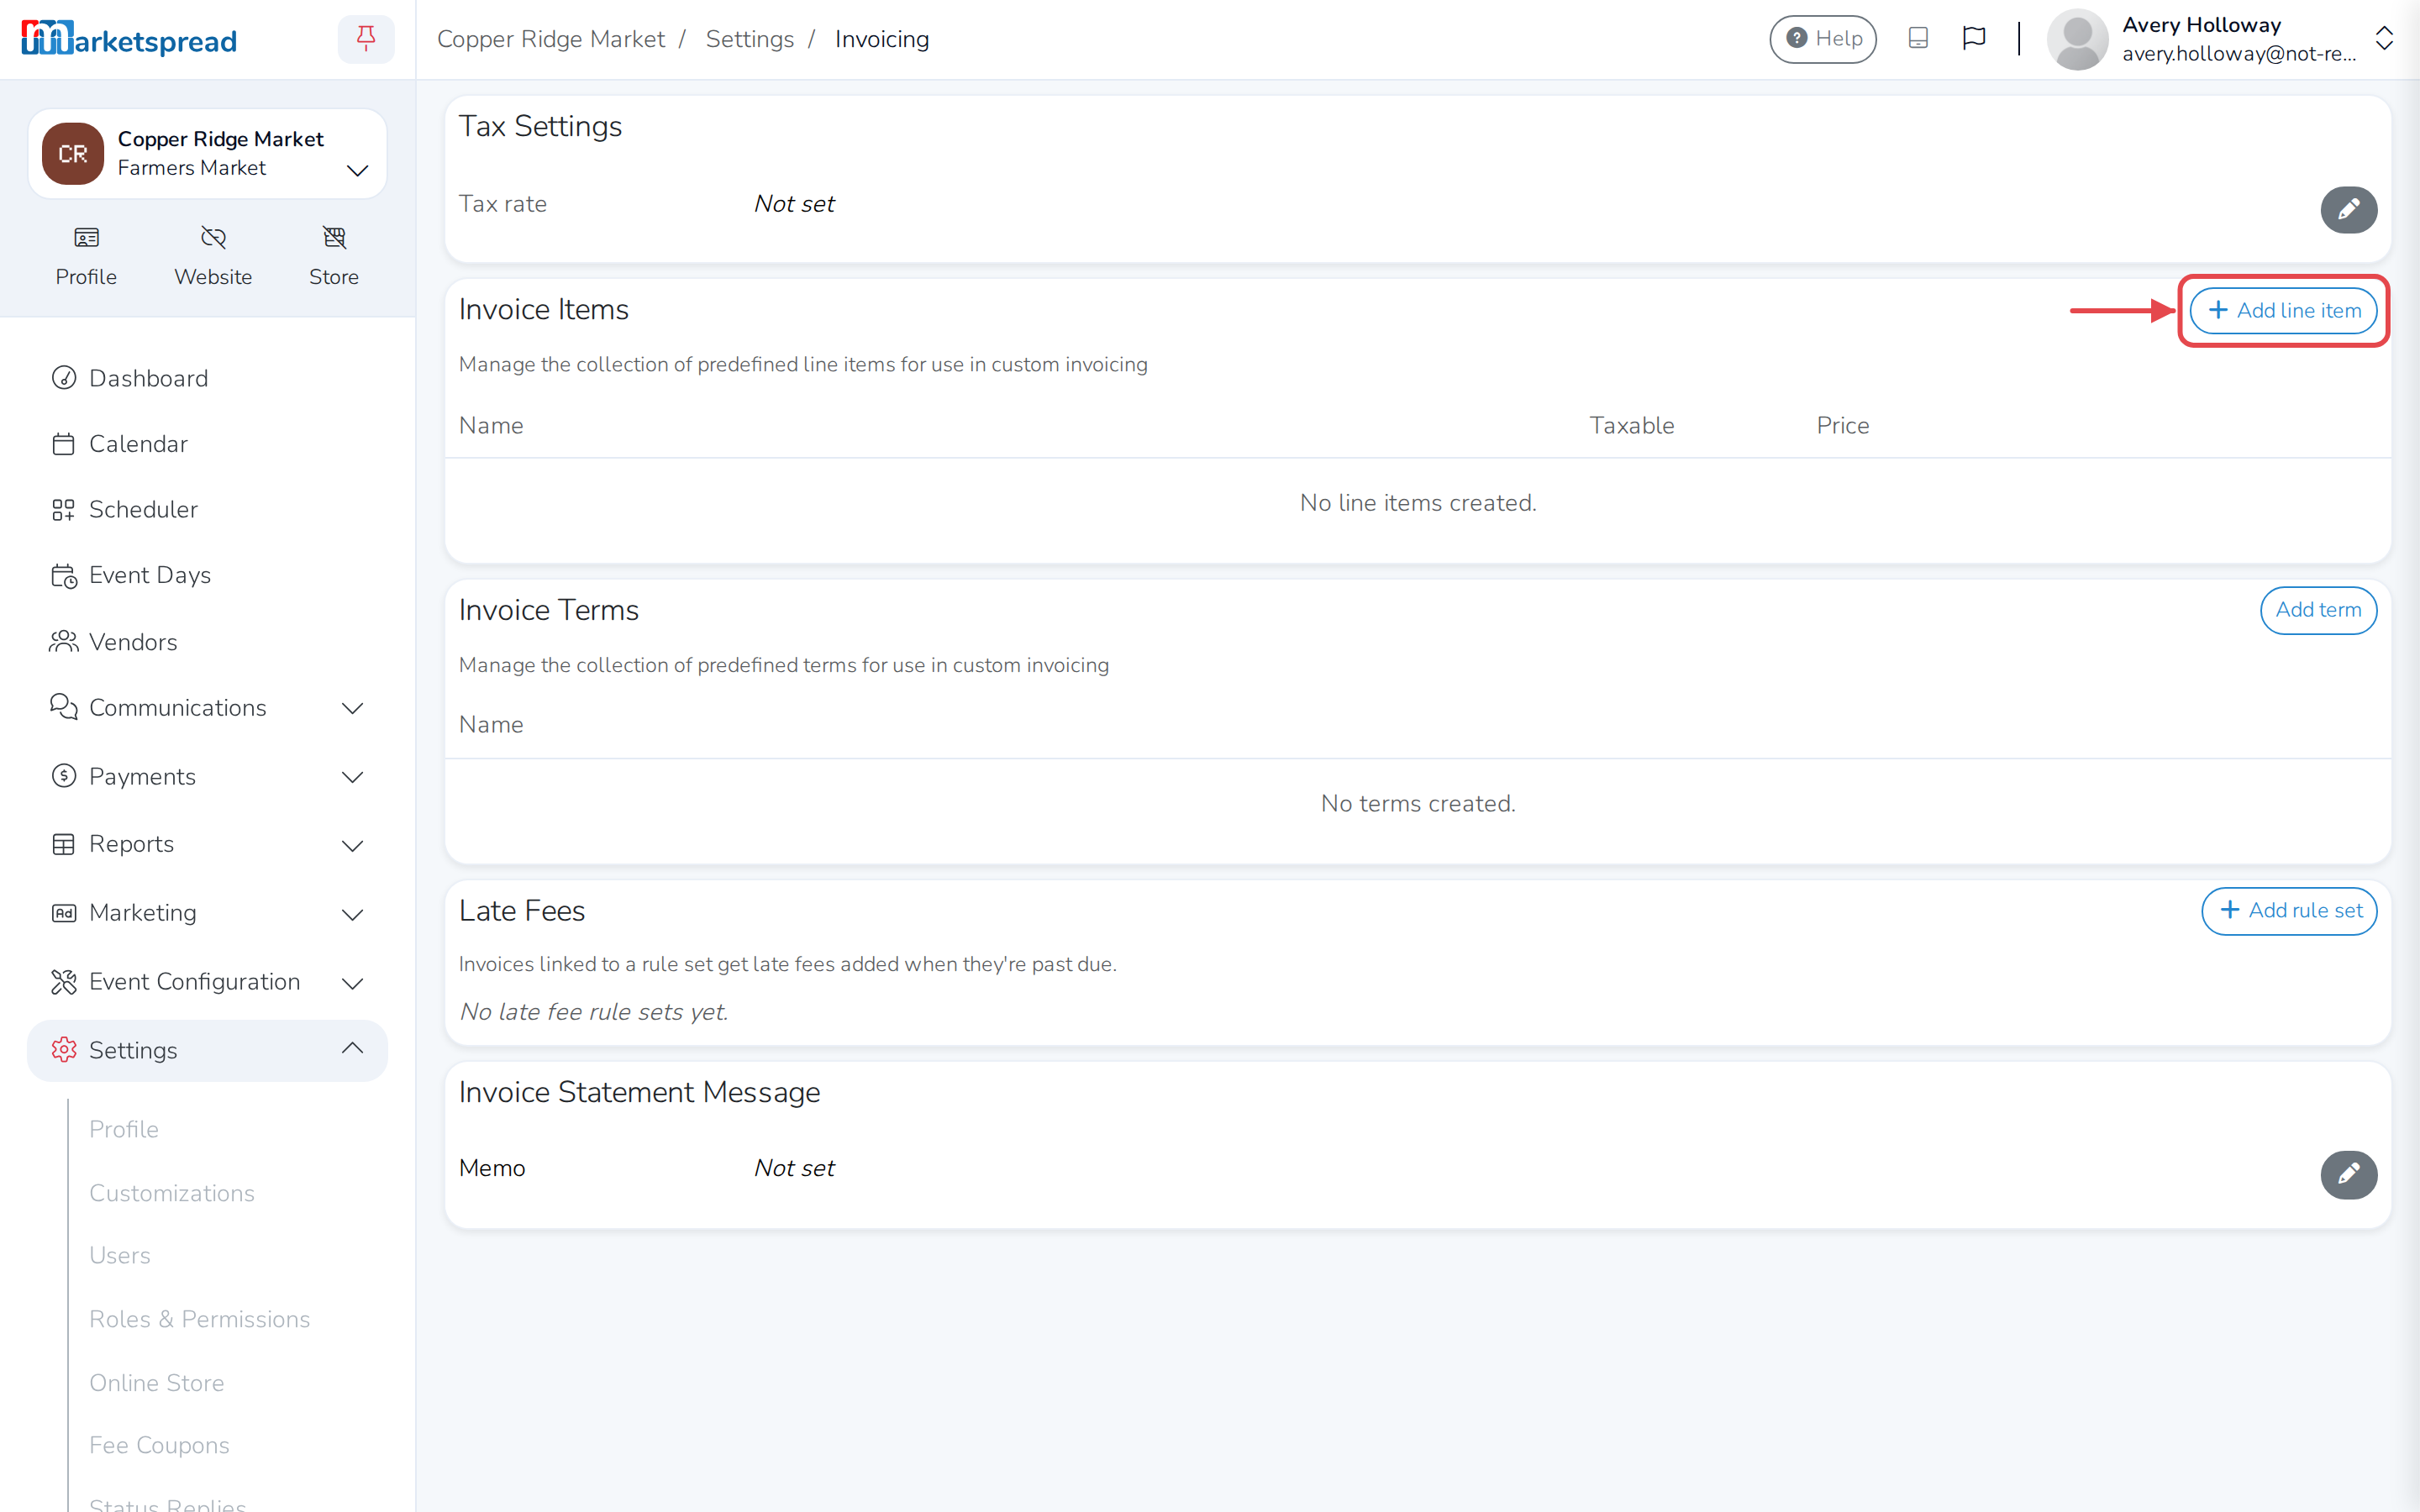Click the flag icon in header
This screenshot has height=1512, width=2420.
1973,39
